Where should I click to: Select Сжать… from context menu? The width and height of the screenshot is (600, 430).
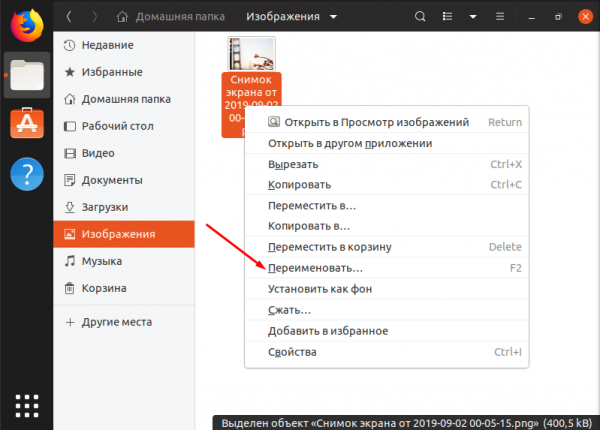click(386, 310)
